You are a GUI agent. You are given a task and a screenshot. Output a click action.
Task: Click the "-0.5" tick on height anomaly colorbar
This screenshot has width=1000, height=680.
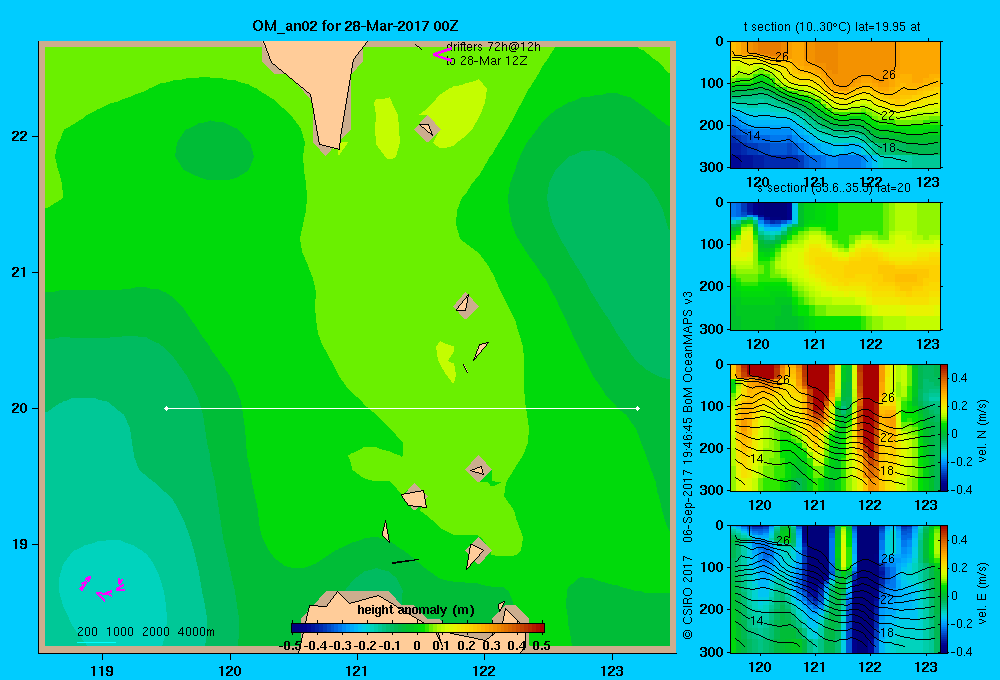click(290, 646)
